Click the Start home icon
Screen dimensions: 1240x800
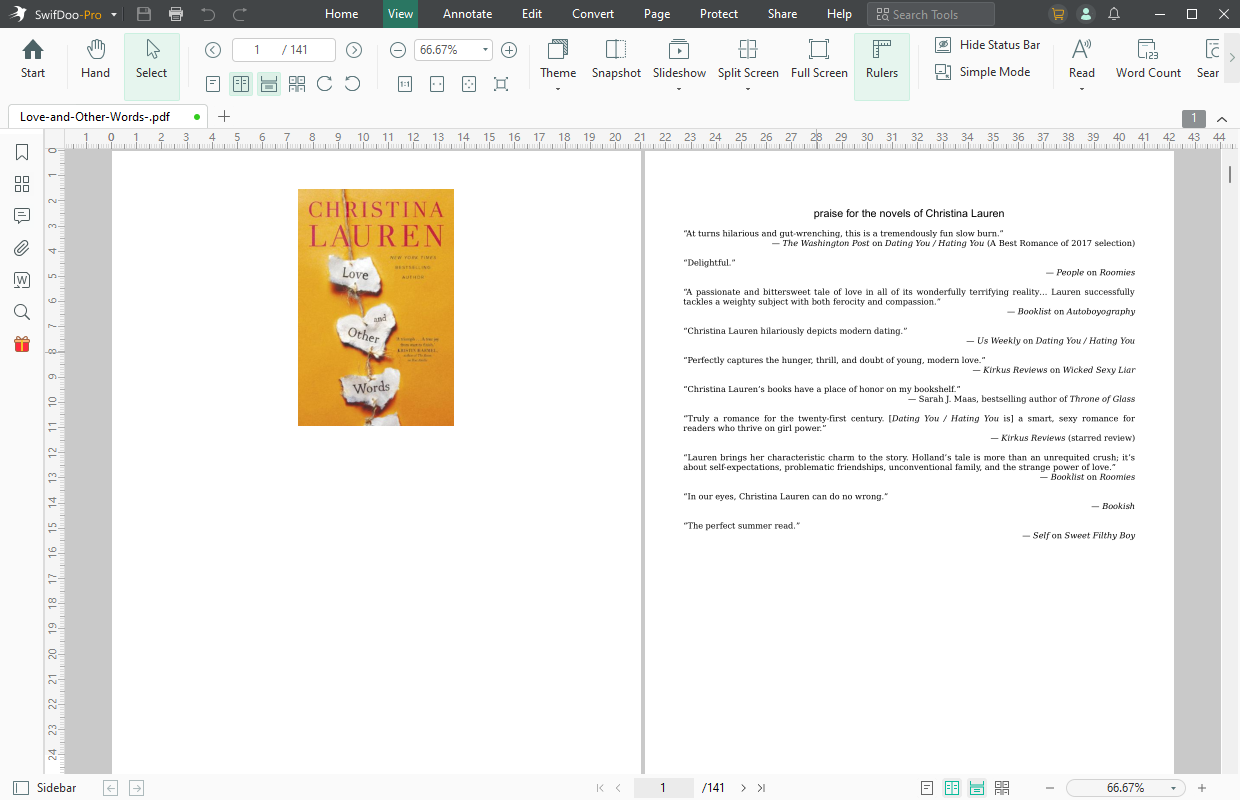[33, 50]
